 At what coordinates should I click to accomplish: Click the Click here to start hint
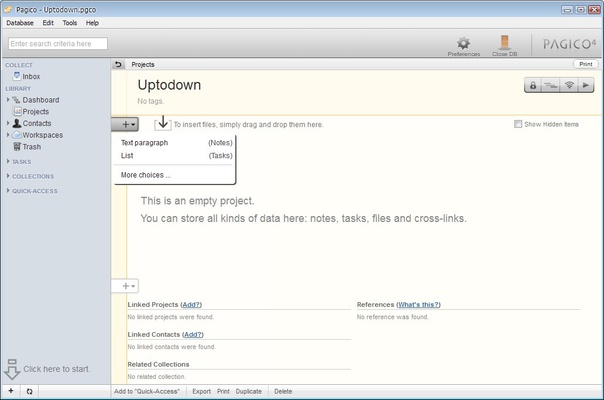[x=56, y=369]
